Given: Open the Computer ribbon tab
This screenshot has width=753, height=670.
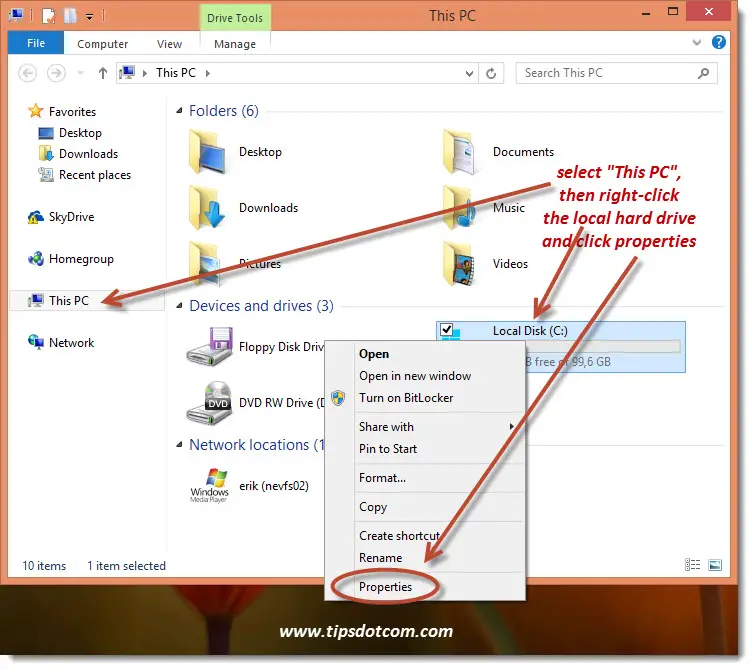Looking at the screenshot, I should [102, 44].
